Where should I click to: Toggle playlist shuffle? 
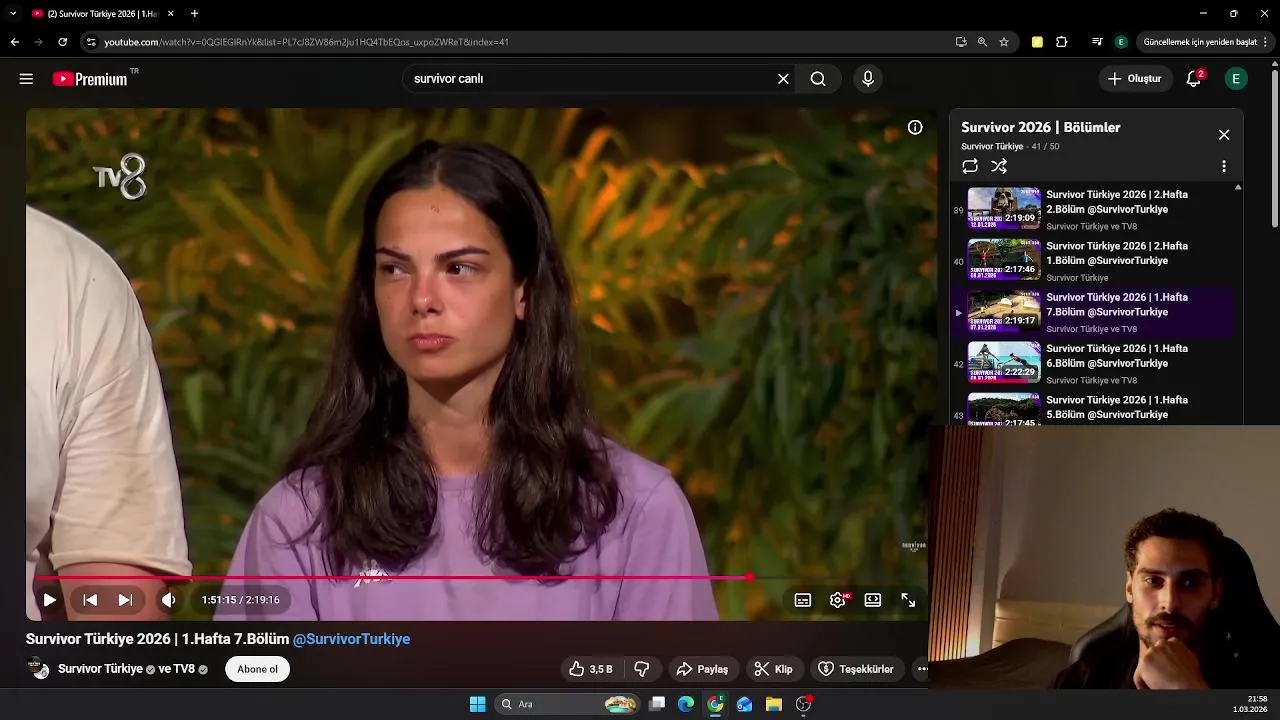999,166
